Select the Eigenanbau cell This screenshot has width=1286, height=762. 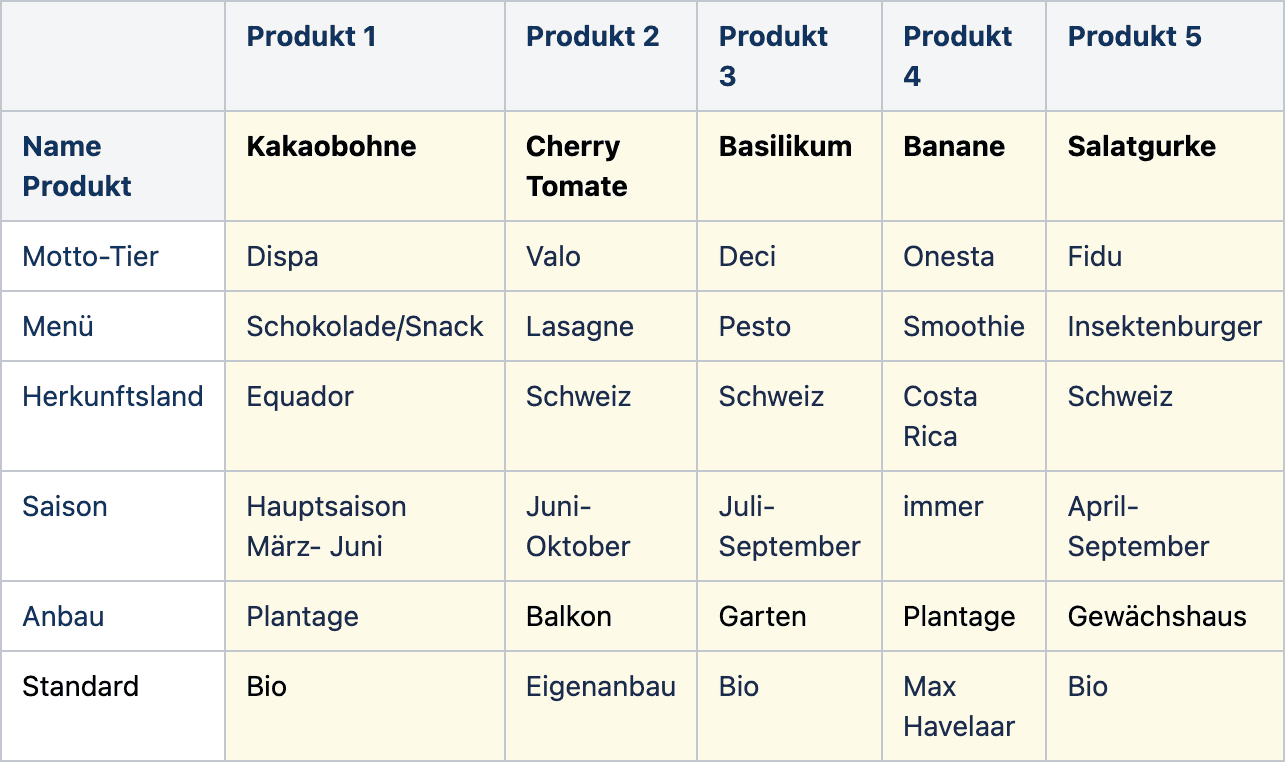pyautogui.click(x=601, y=706)
